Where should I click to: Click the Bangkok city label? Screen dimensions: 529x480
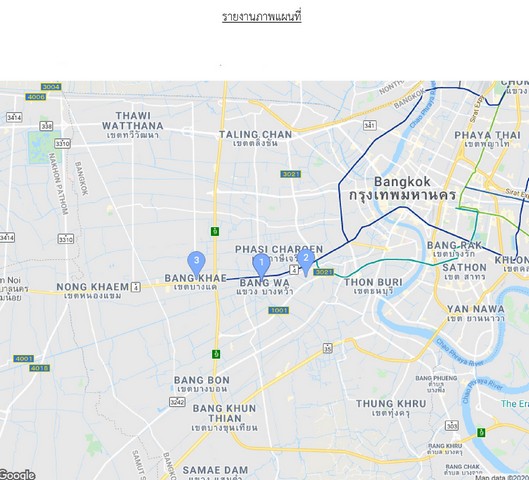402,189
